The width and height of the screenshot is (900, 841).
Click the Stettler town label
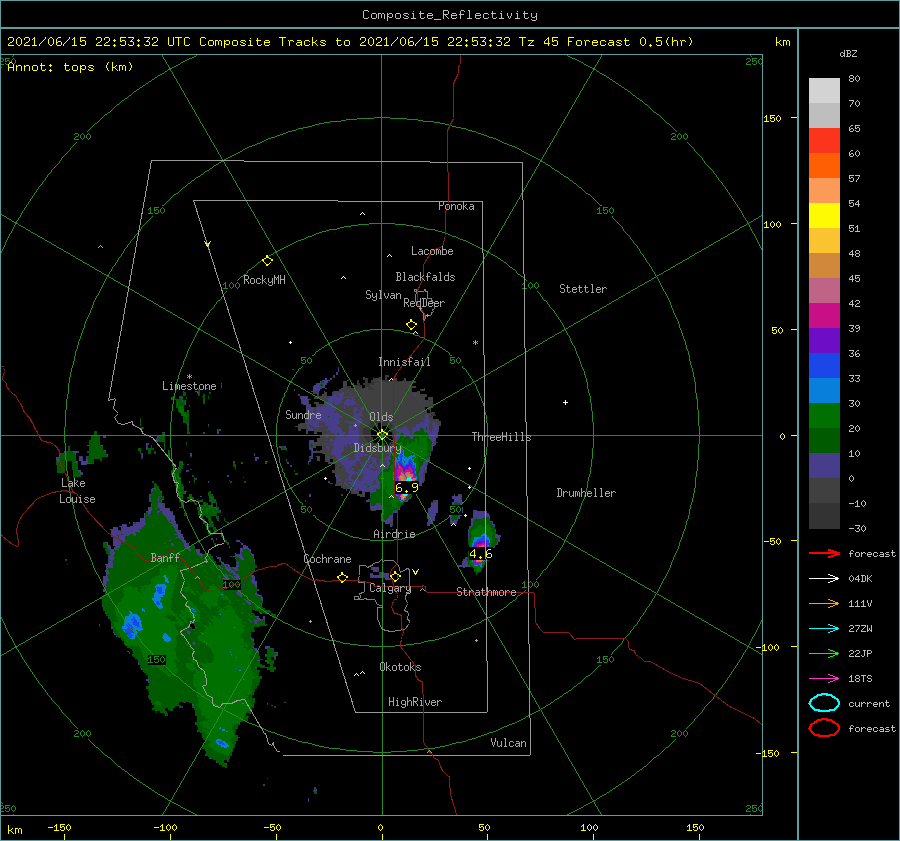583,289
